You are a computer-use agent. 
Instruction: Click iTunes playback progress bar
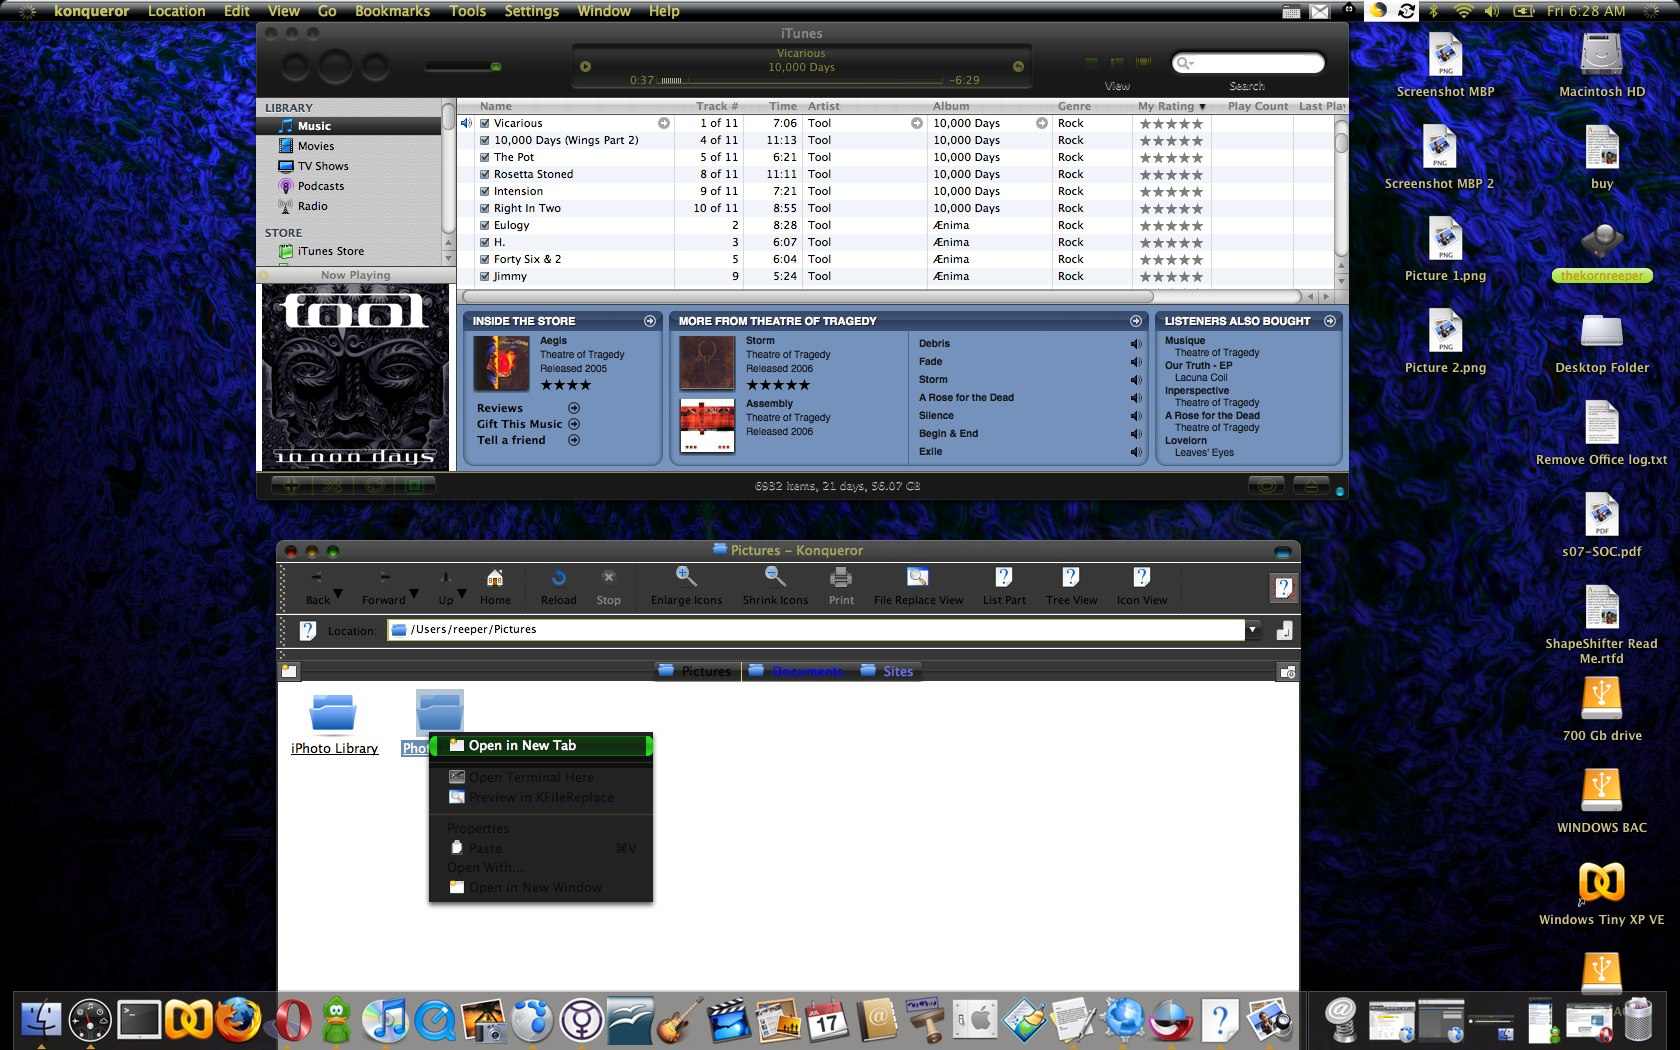(802, 80)
